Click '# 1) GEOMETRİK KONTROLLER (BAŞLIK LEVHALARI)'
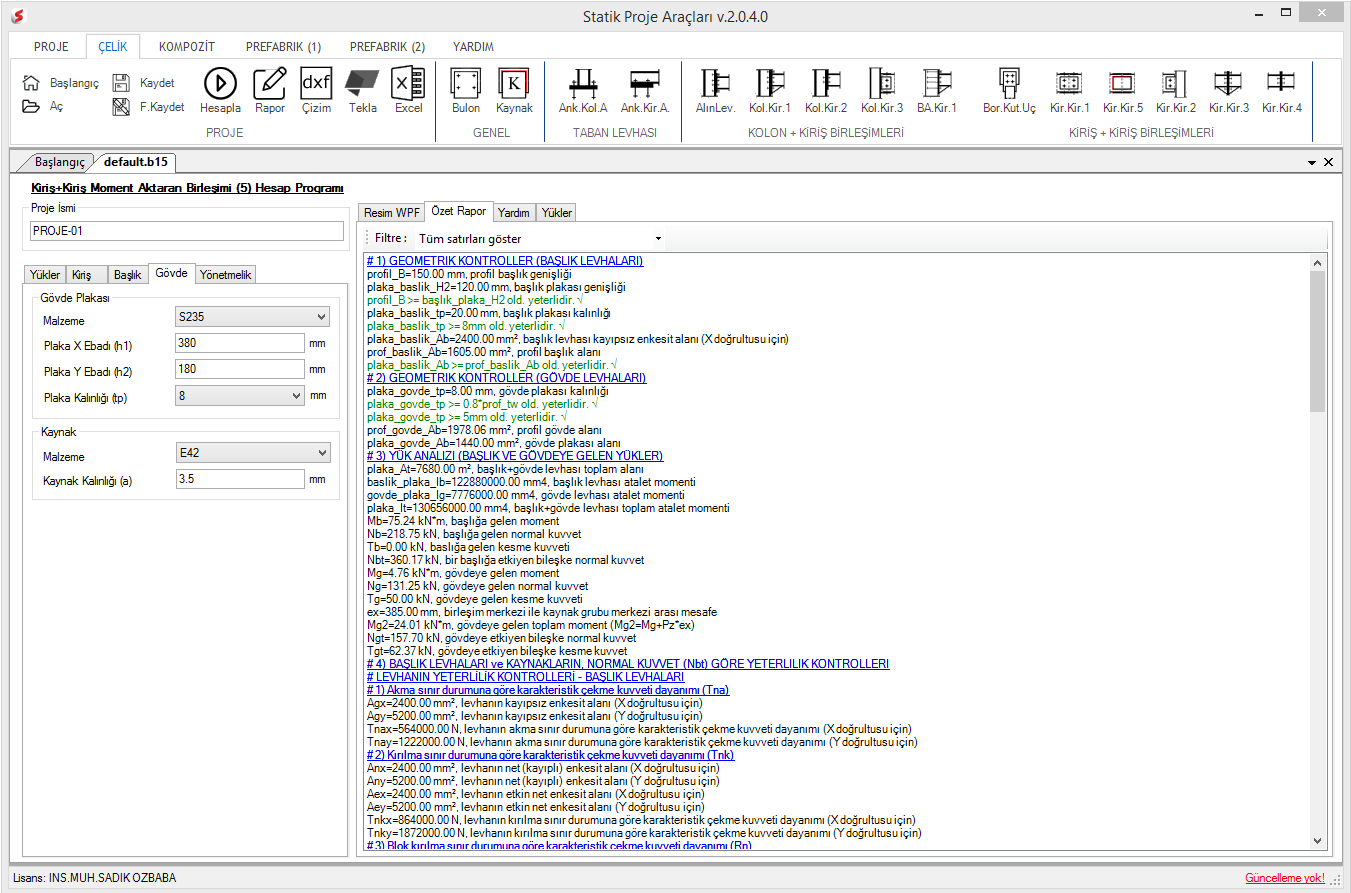Viewport: 1351px width, 893px height. (504, 261)
